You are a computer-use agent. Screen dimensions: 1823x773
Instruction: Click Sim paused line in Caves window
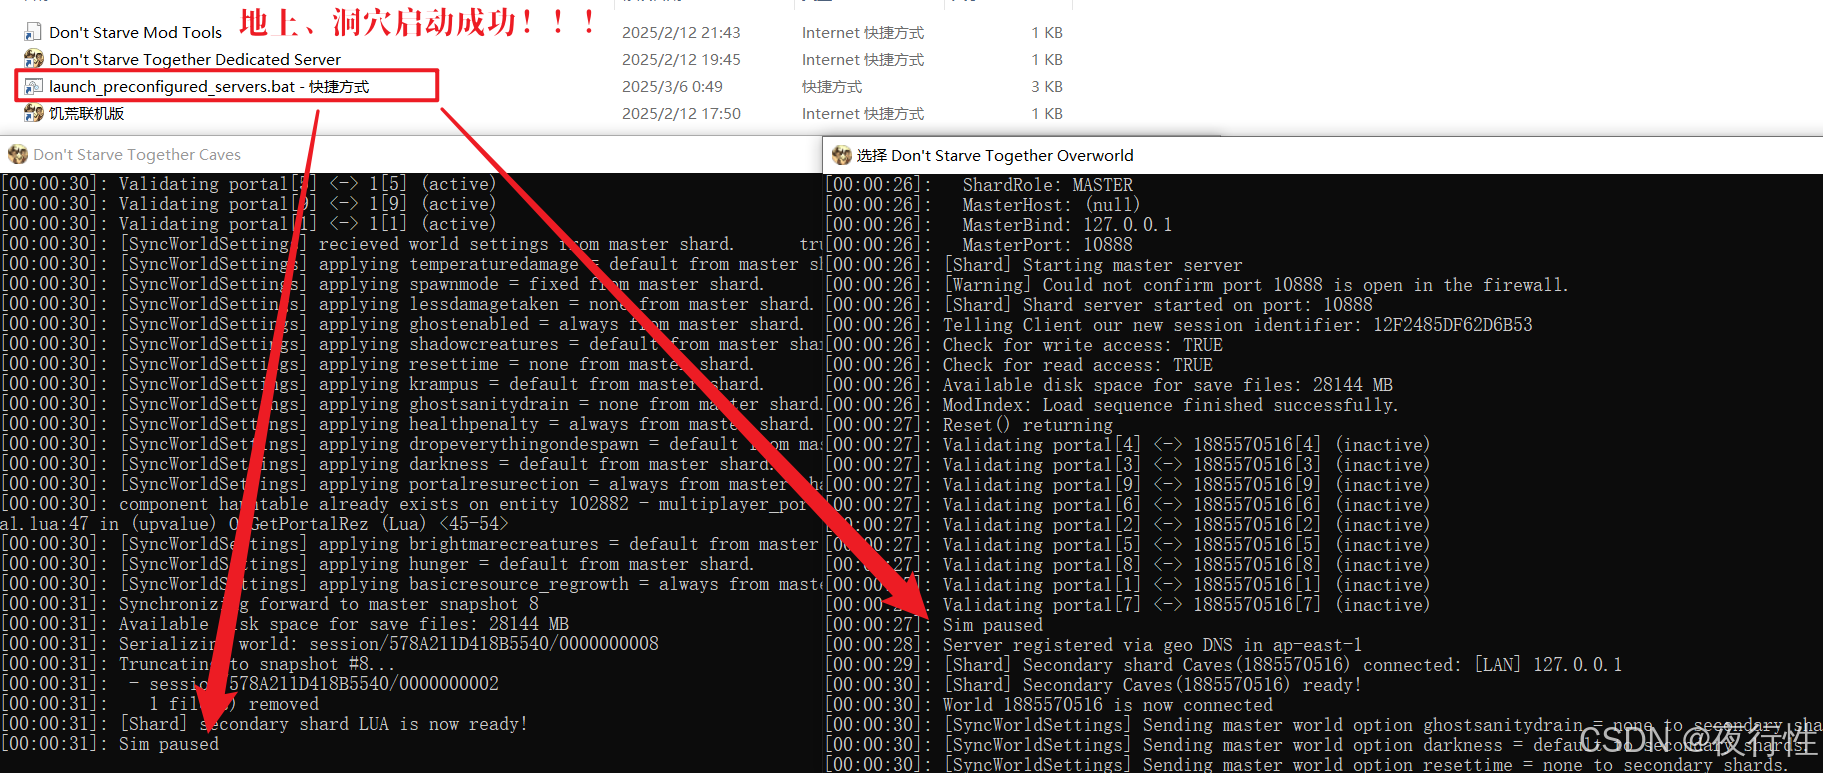point(110,744)
